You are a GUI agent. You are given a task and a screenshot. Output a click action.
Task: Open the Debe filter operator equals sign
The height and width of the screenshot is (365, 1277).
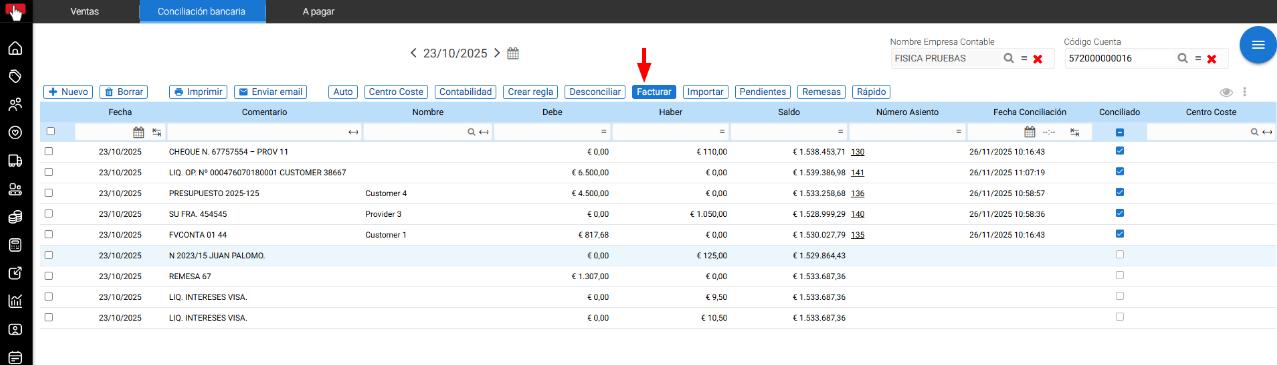point(603,132)
